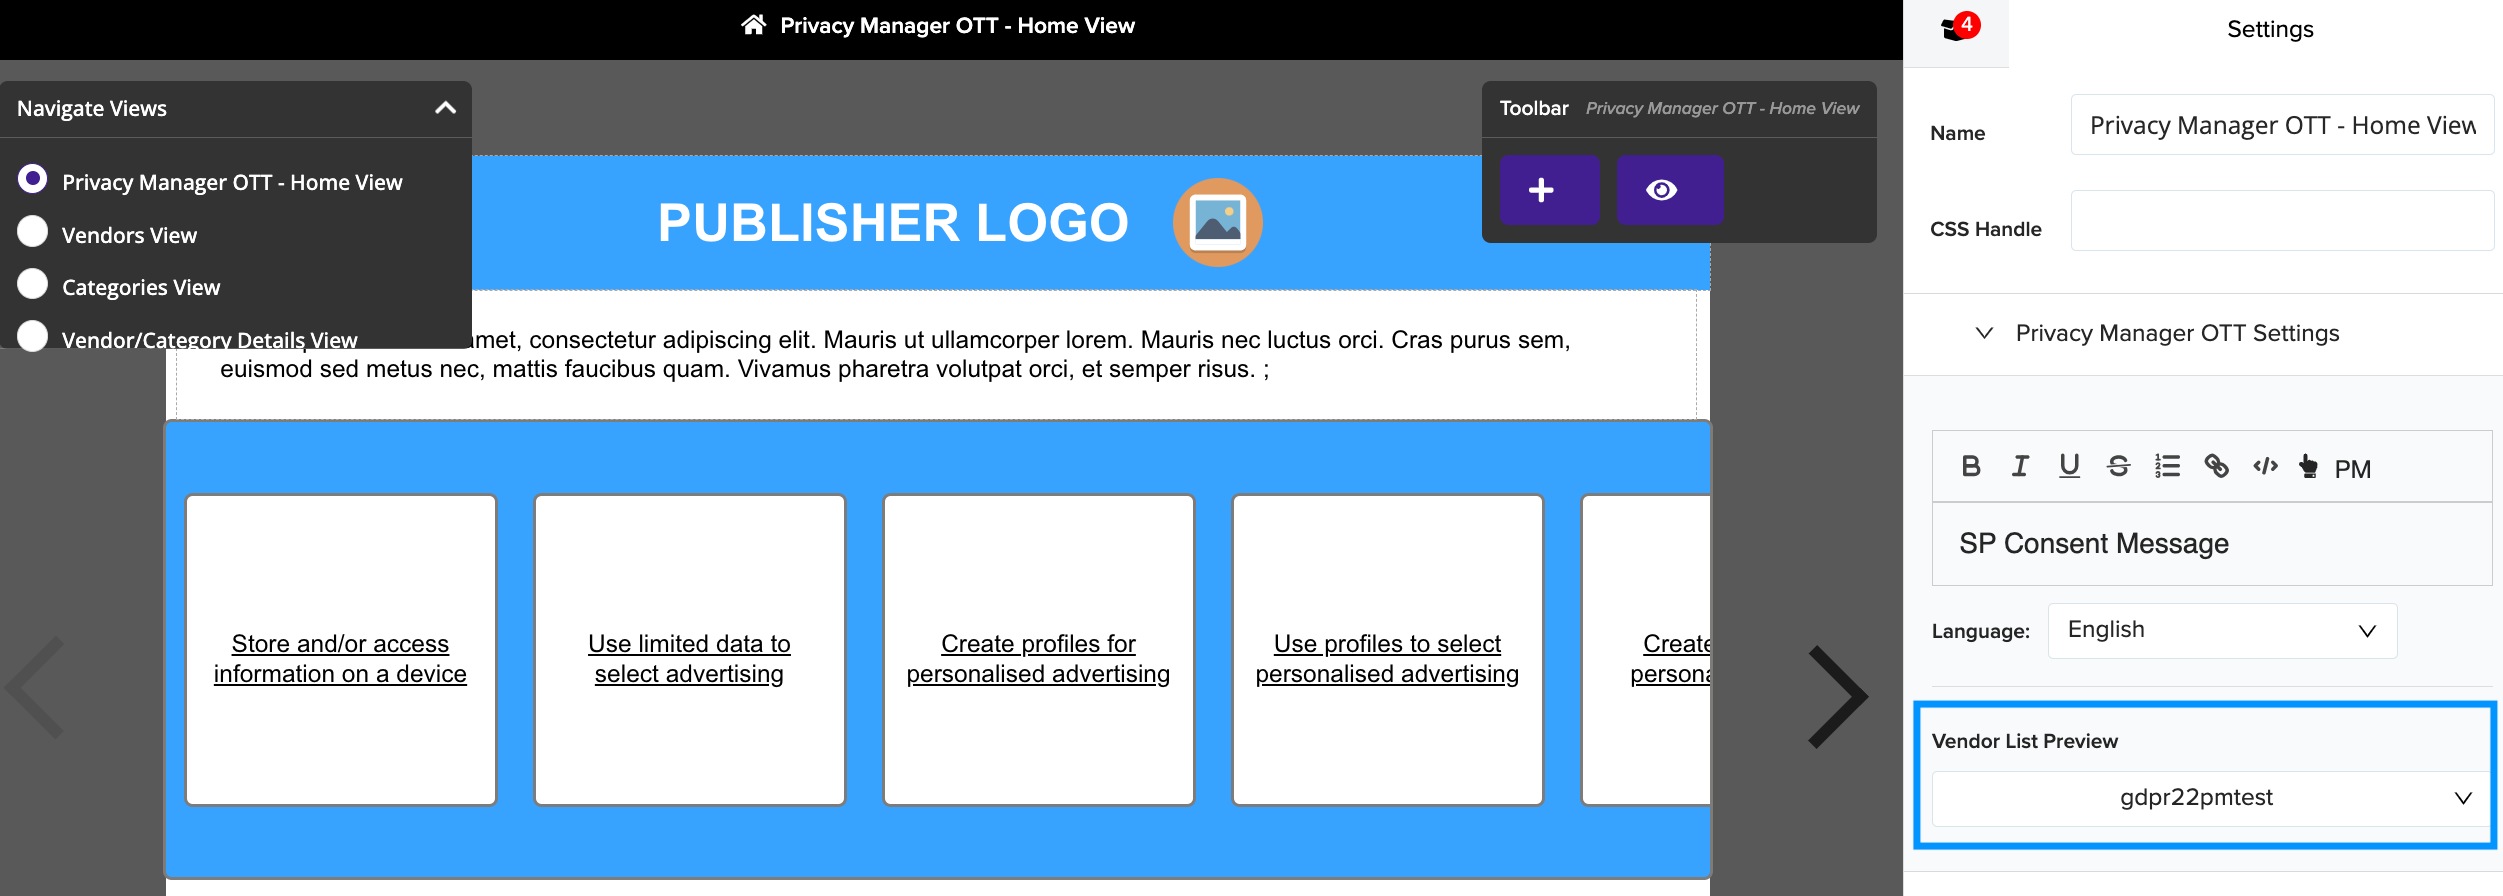Open the code view in the editor toolbar

click(2265, 466)
